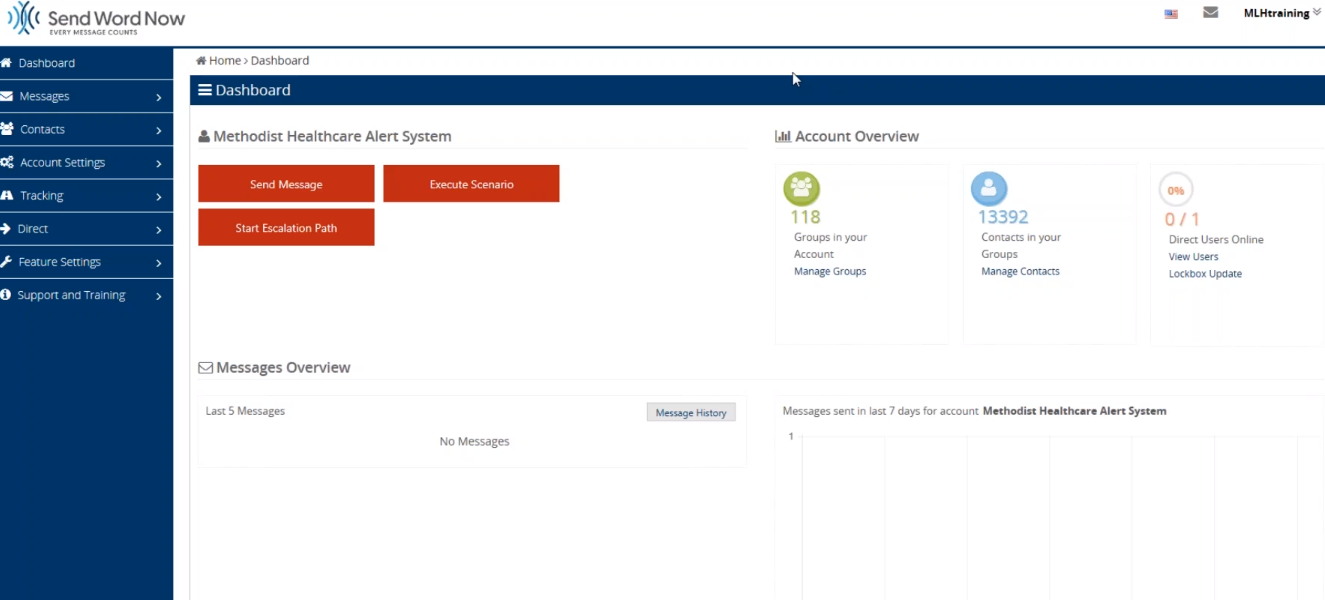Screen dimensions: 1325x600
Task: Click the Direct arrow icon in sidebar
Action: coord(6,228)
